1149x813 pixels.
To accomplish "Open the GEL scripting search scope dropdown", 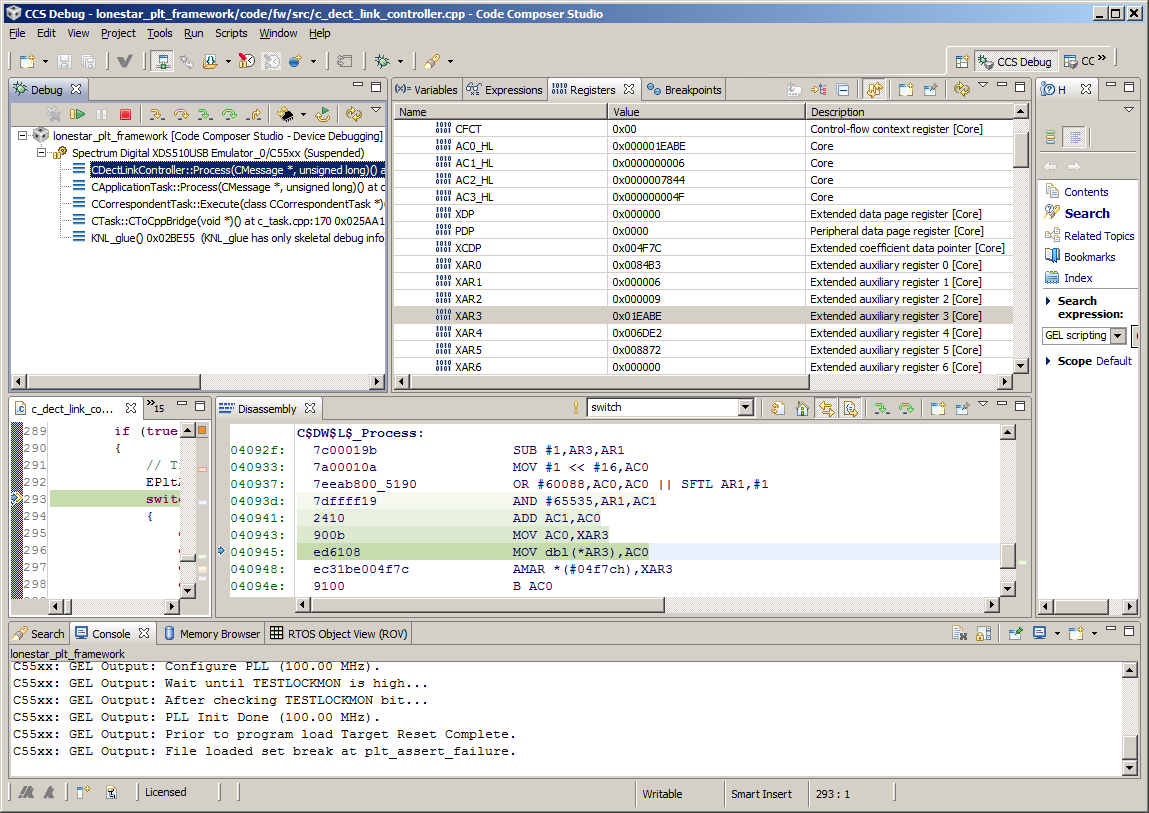I will click(x=1118, y=336).
